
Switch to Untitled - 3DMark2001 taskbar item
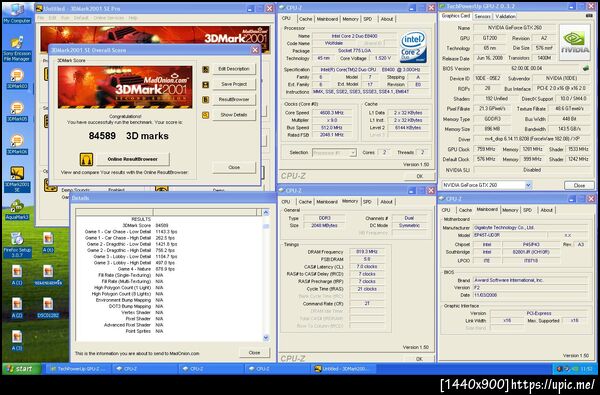[x=343, y=369]
